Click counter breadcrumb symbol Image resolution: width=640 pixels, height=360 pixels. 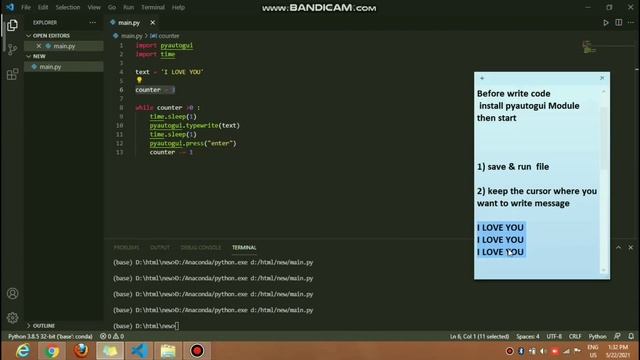point(169,36)
